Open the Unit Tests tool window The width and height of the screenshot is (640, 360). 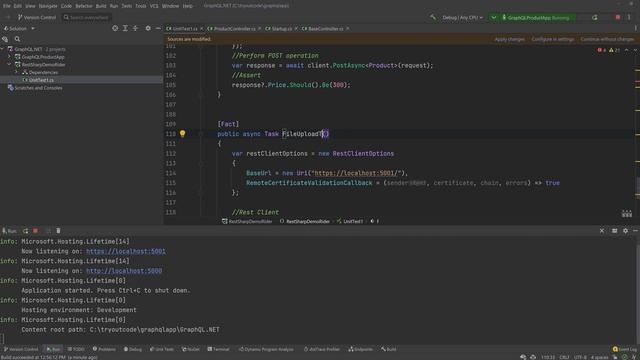162,349
